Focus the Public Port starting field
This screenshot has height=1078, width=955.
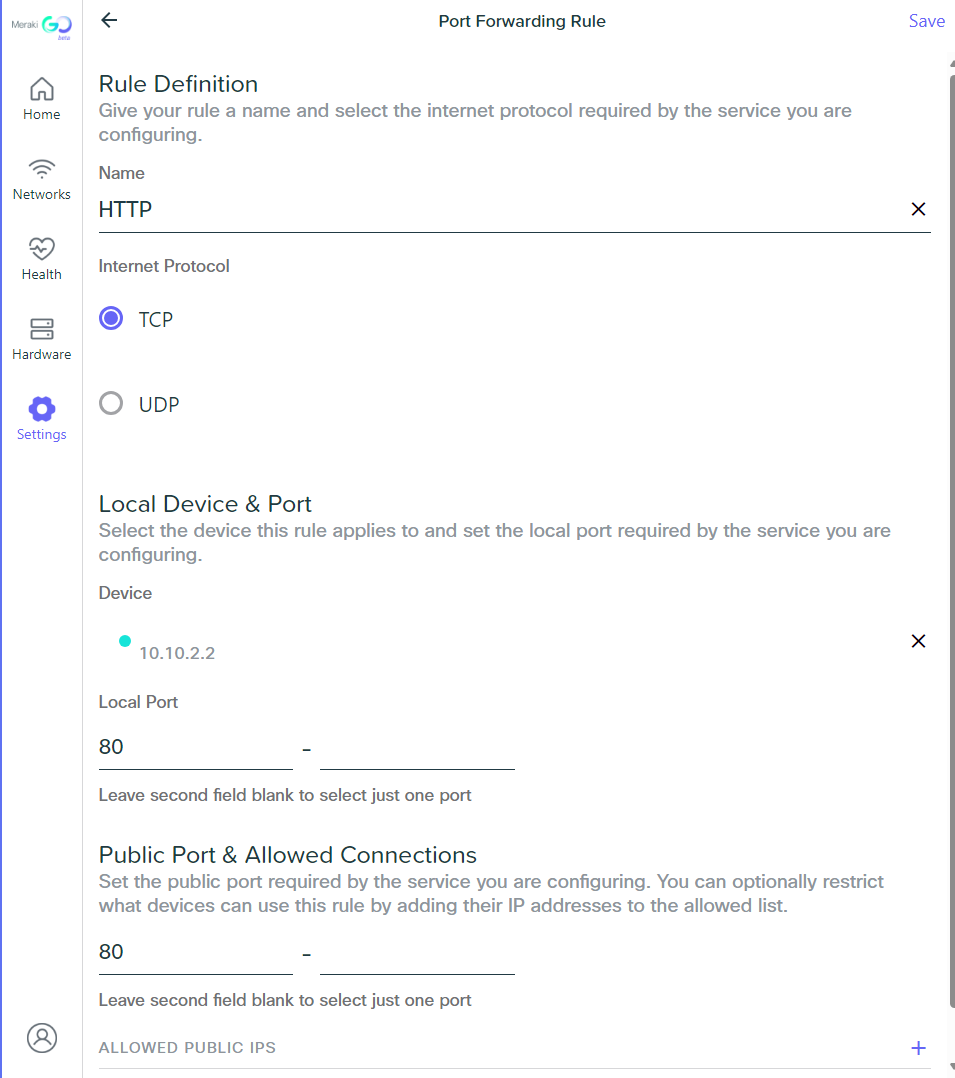[195, 951]
